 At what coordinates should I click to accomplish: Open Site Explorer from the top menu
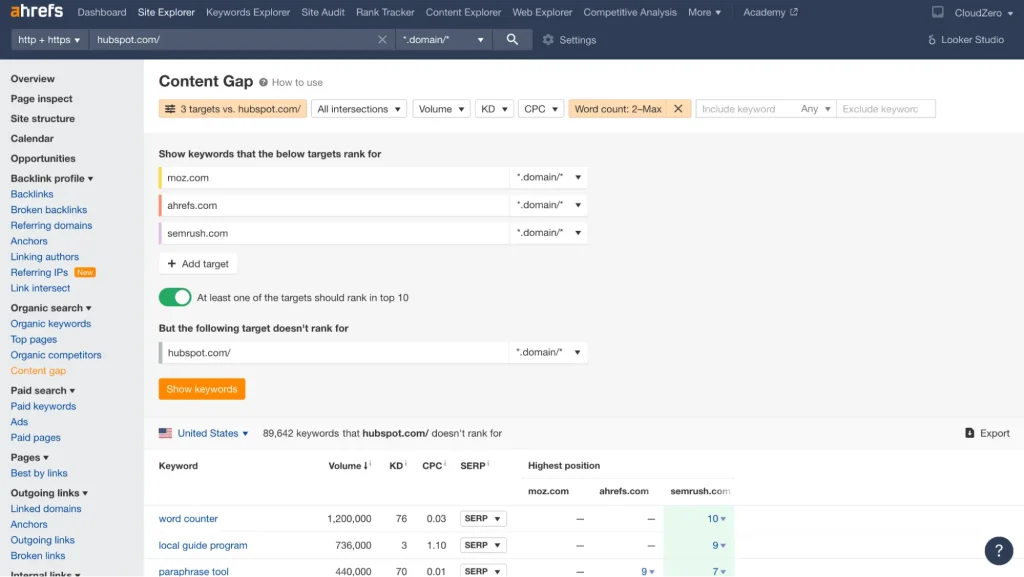coord(166,13)
